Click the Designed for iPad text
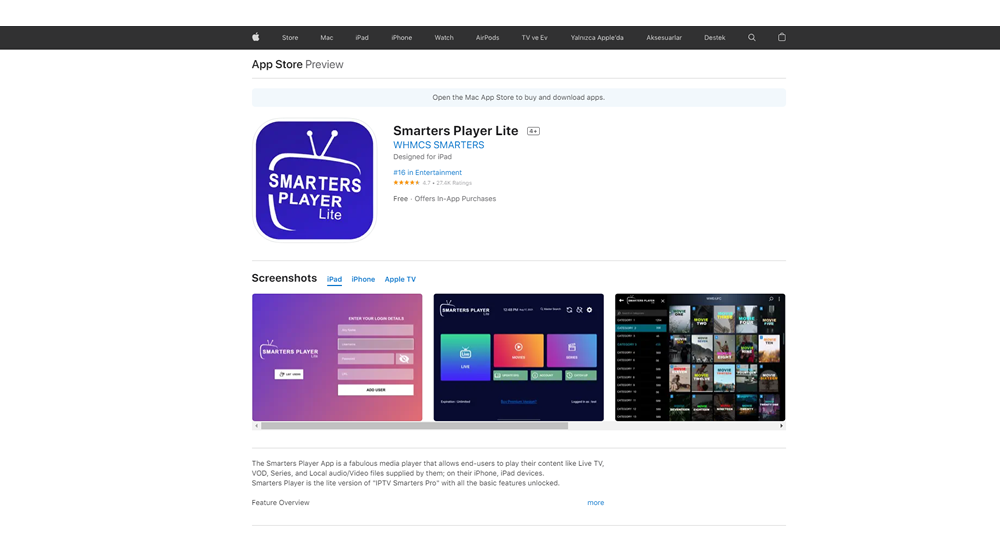 422,157
